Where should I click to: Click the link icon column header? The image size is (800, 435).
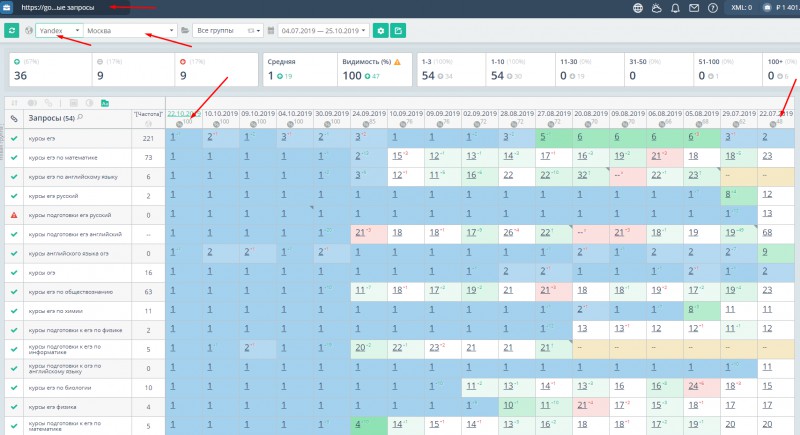[14, 119]
